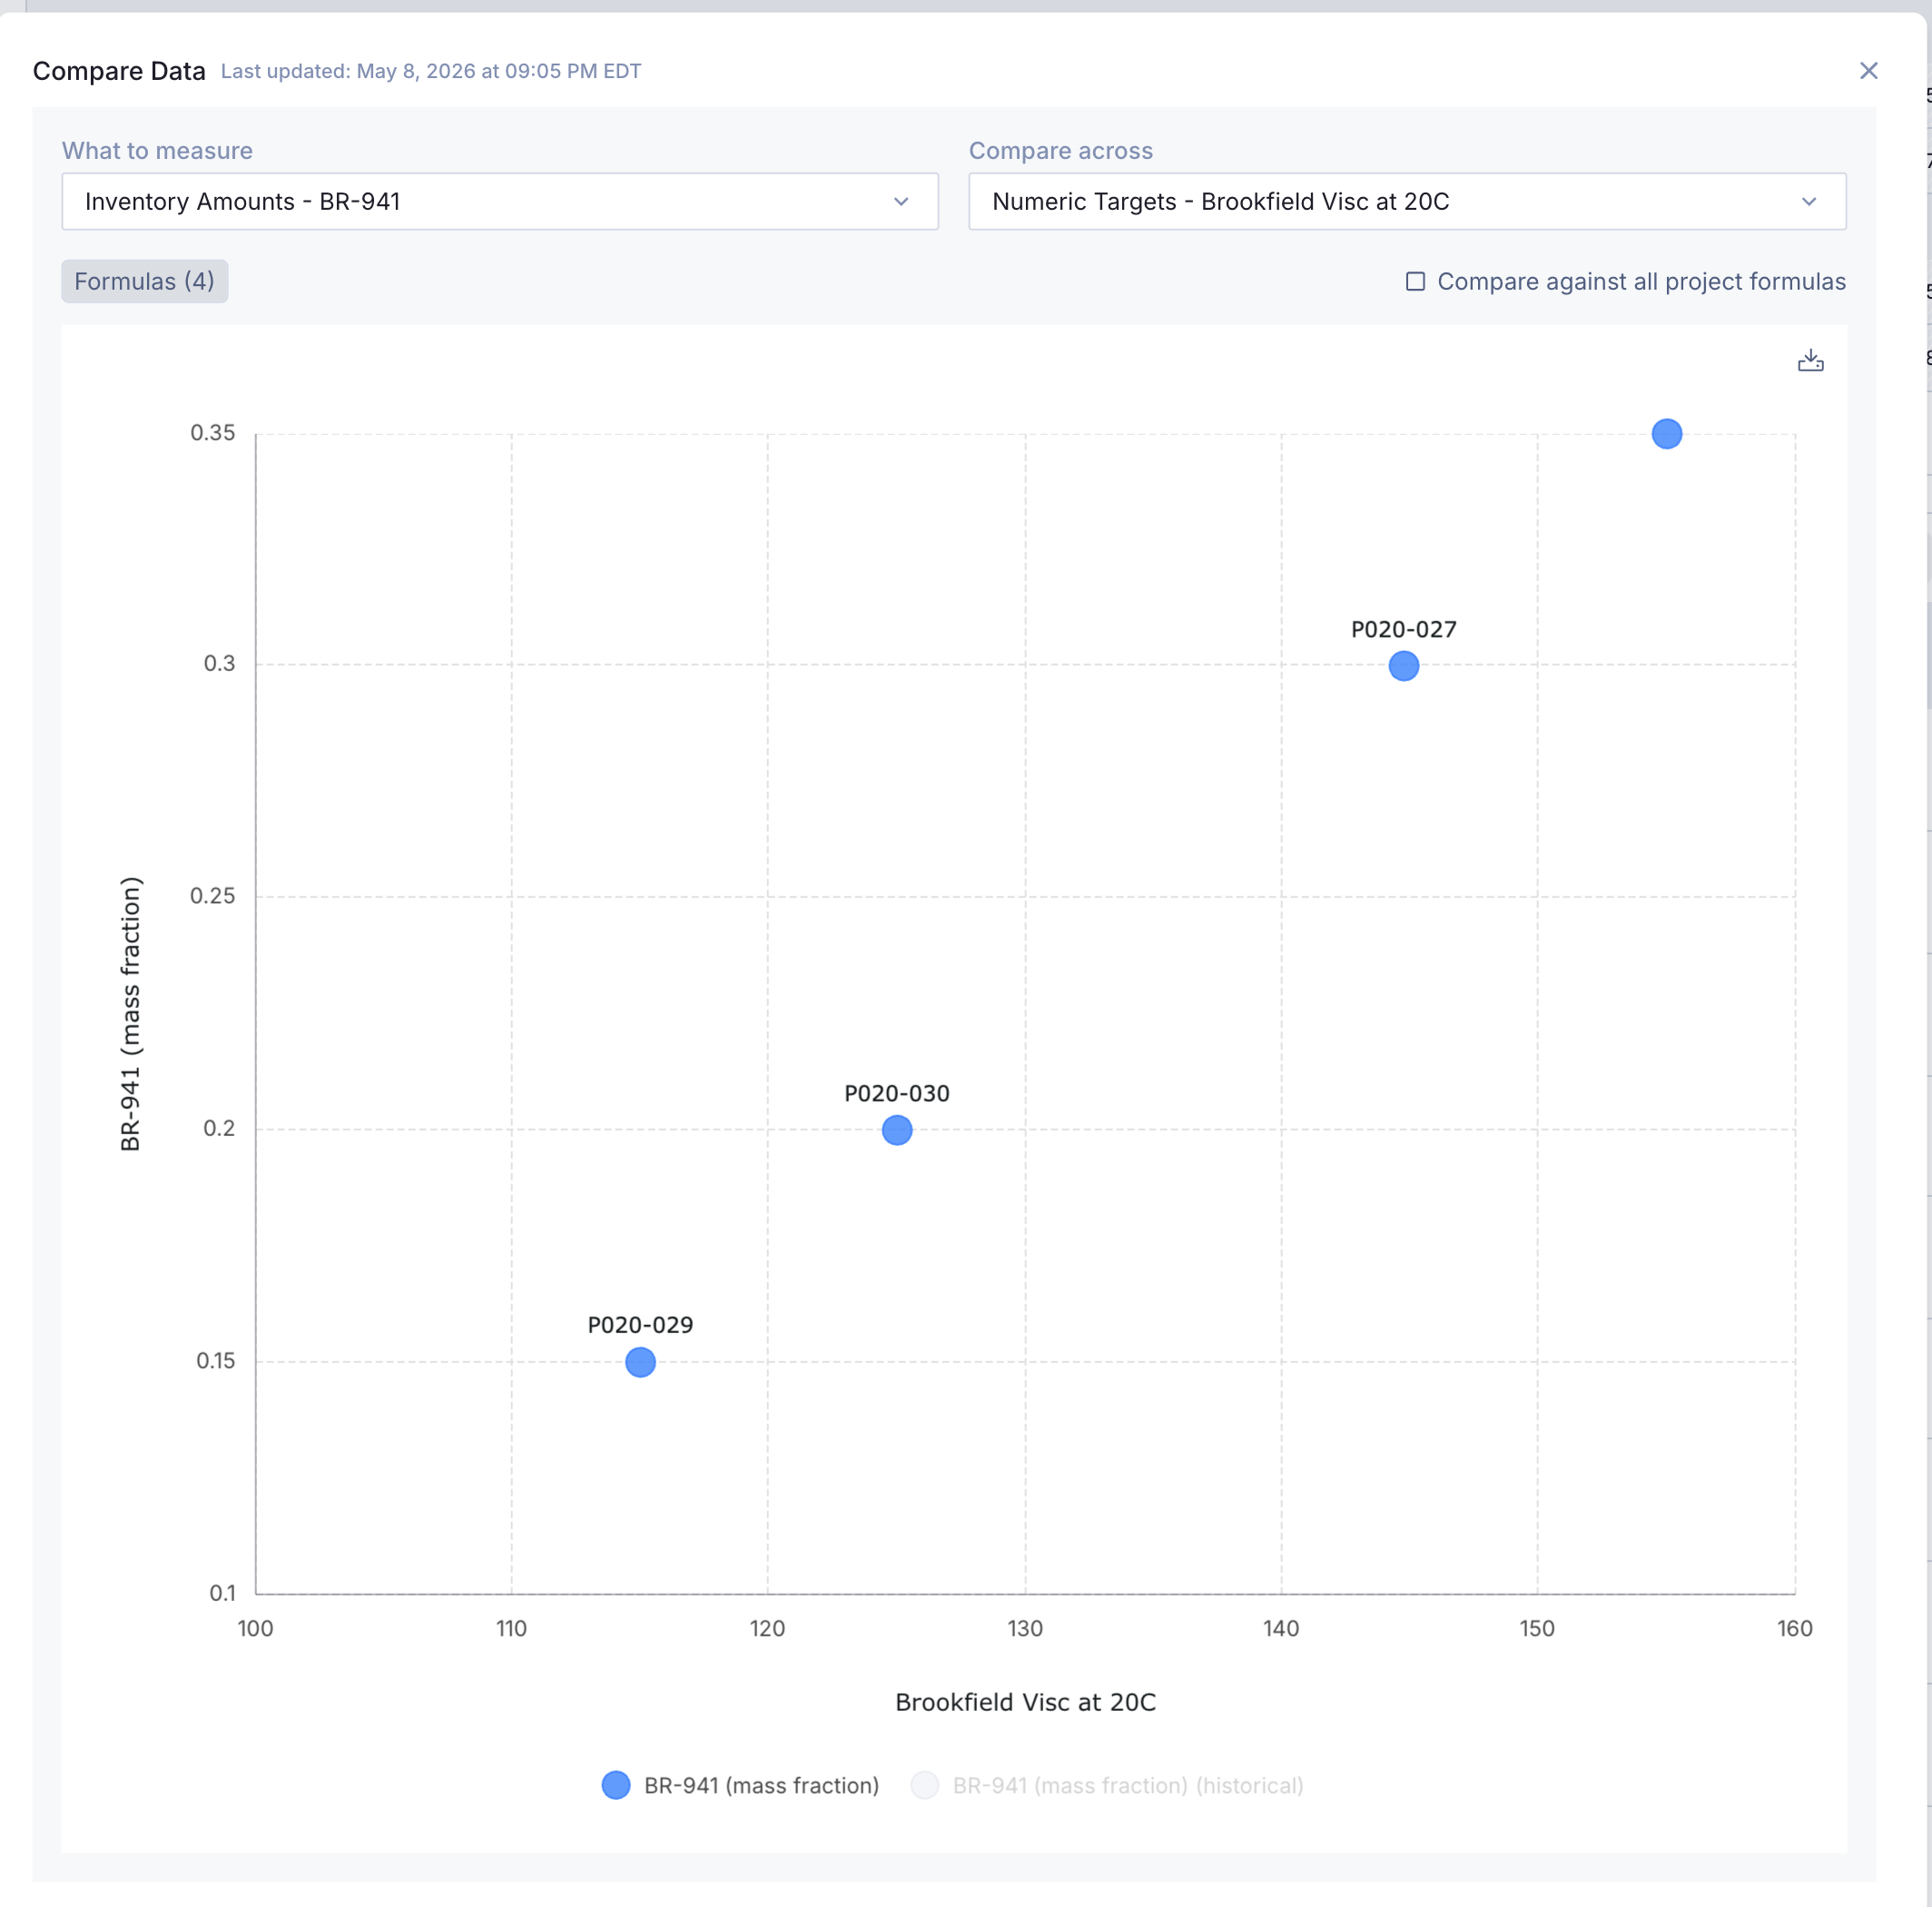Viewport: 1932px width, 1907px height.
Task: Enable Compare against all project formulas
Action: 1415,282
